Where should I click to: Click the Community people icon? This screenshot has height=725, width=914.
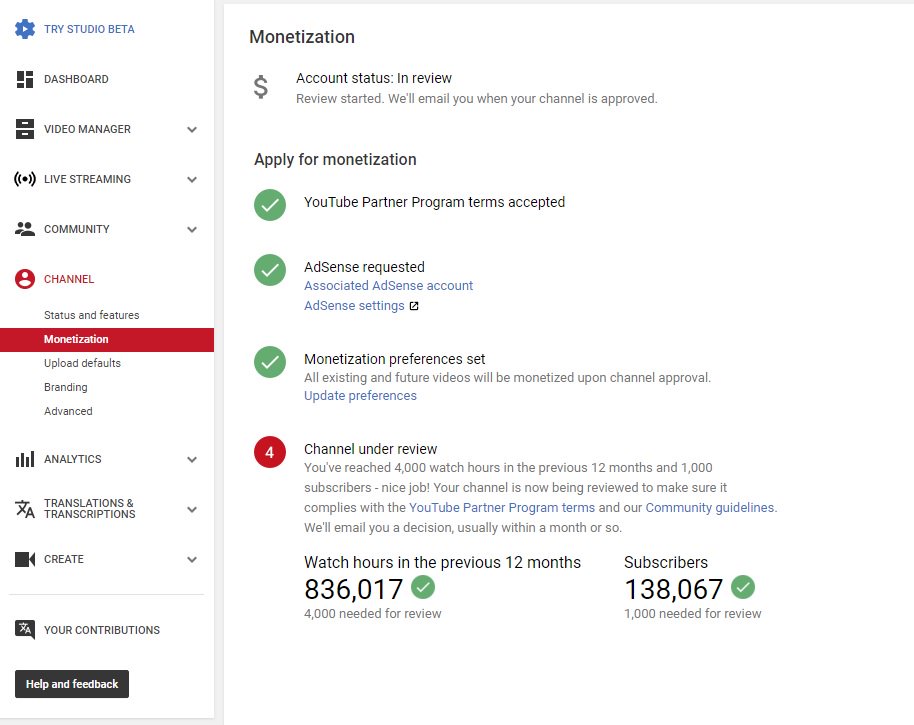coord(24,229)
